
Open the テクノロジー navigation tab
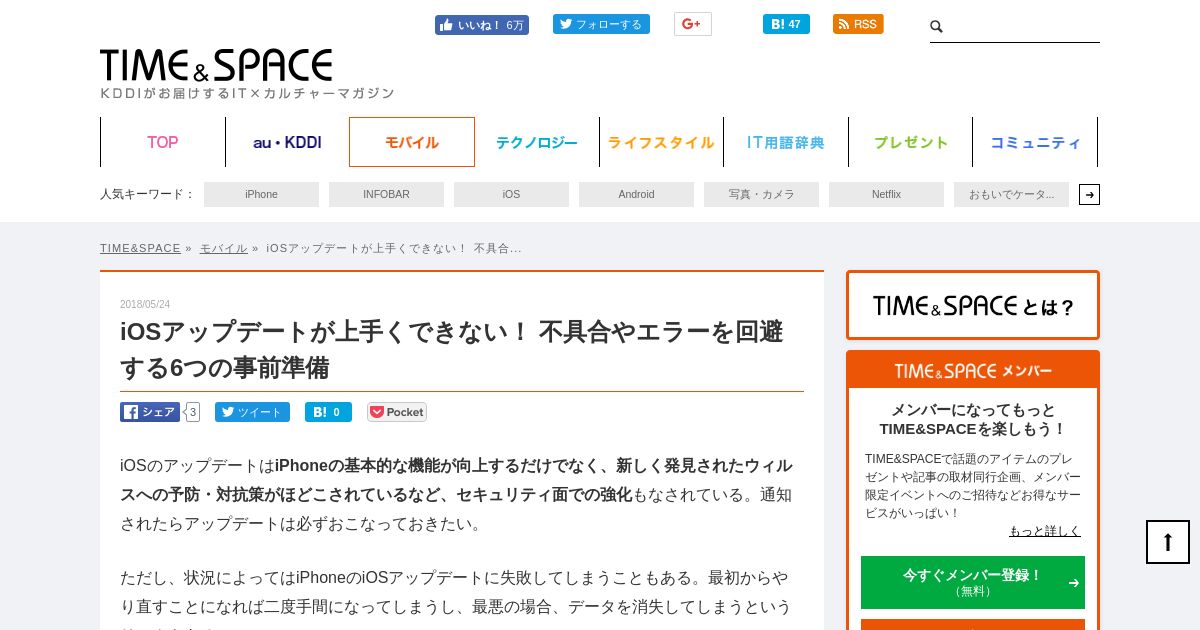[x=537, y=142]
